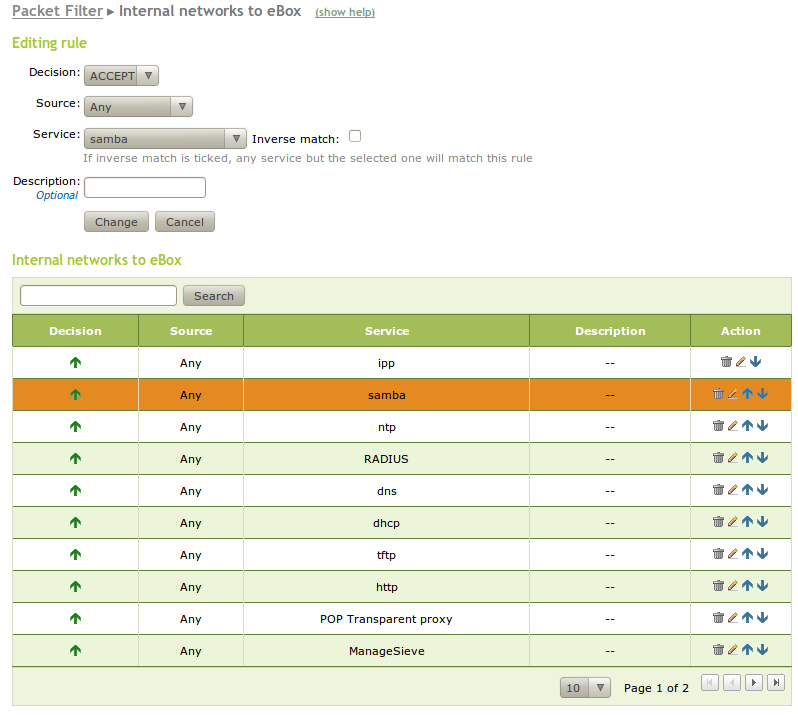Image resolution: width=798 pixels, height=715 pixels.
Task: Edit the tftp rule
Action: [733, 554]
